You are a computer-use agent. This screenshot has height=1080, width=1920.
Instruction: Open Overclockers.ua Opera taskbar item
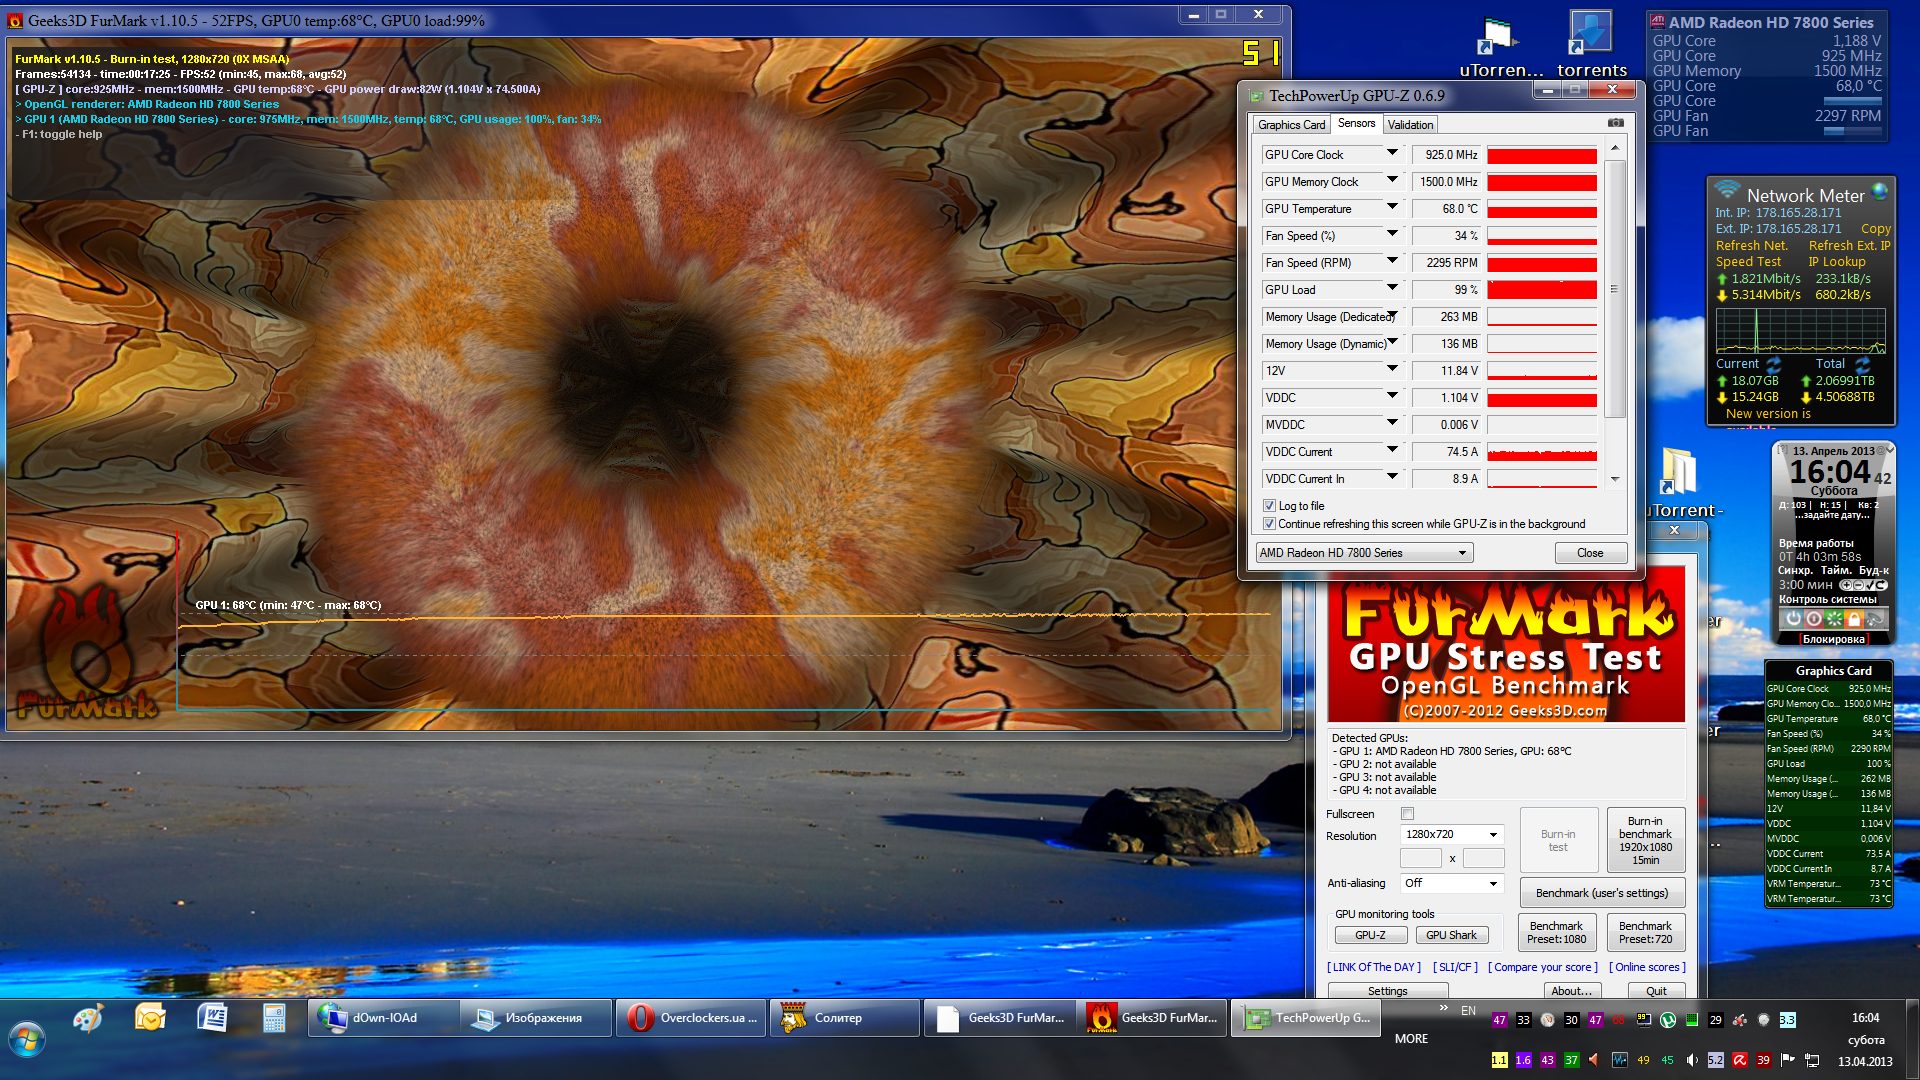click(x=692, y=1018)
